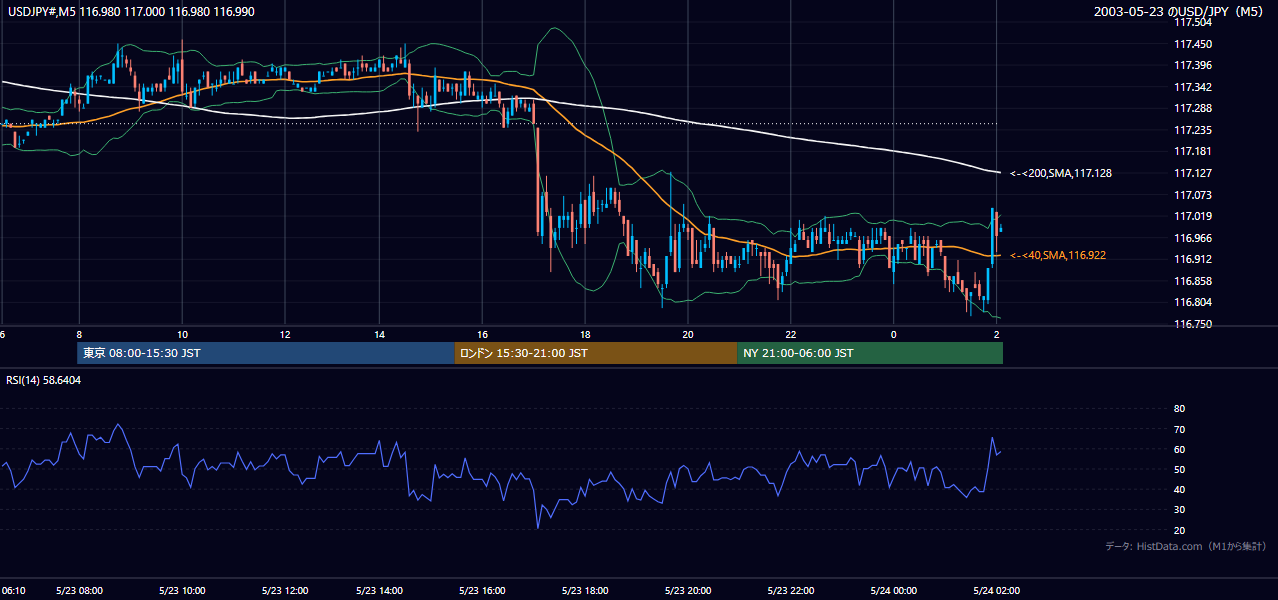Click price axis value 116.858

pyautogui.click(x=1191, y=281)
